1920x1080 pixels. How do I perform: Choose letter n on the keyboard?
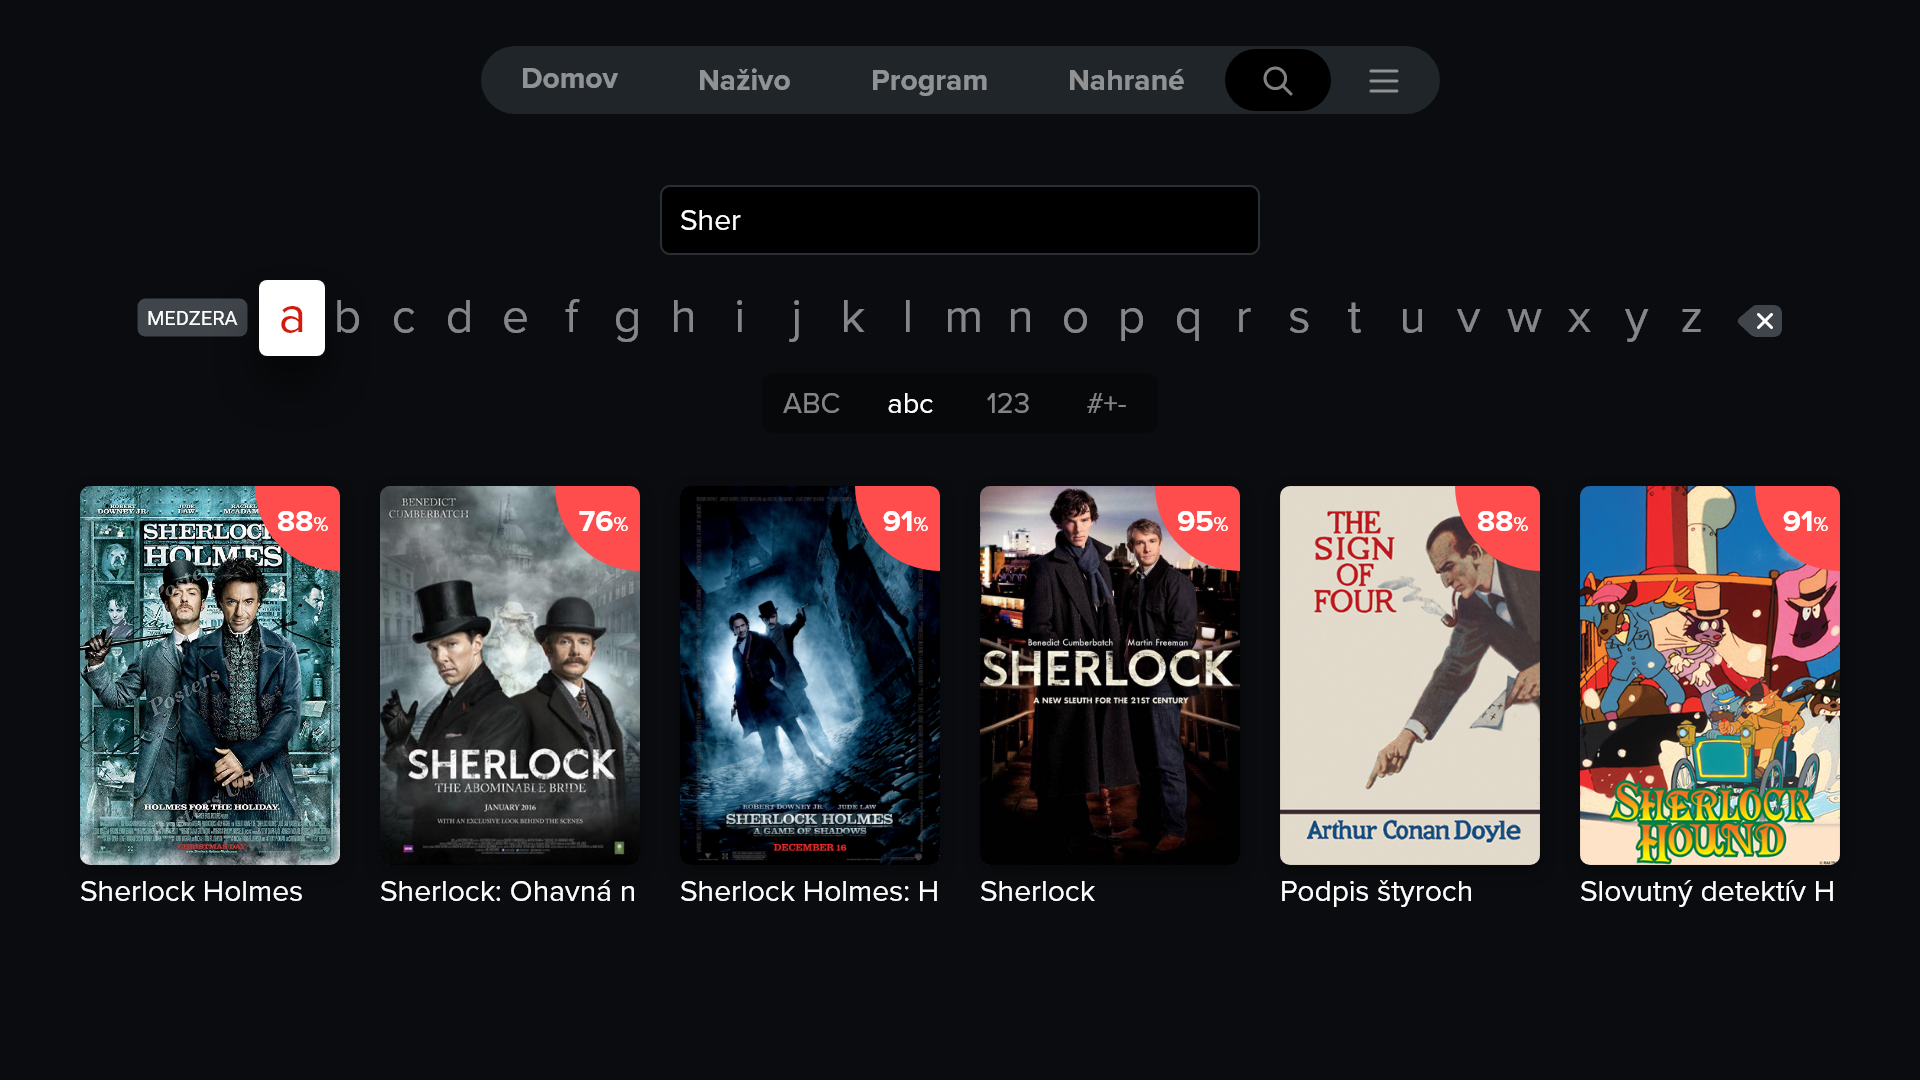(x=1020, y=318)
